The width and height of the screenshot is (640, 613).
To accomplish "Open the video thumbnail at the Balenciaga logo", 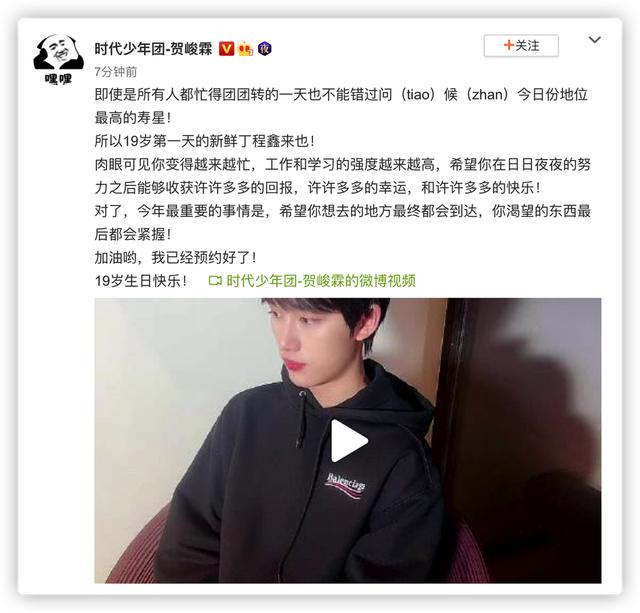I will [x=345, y=485].
